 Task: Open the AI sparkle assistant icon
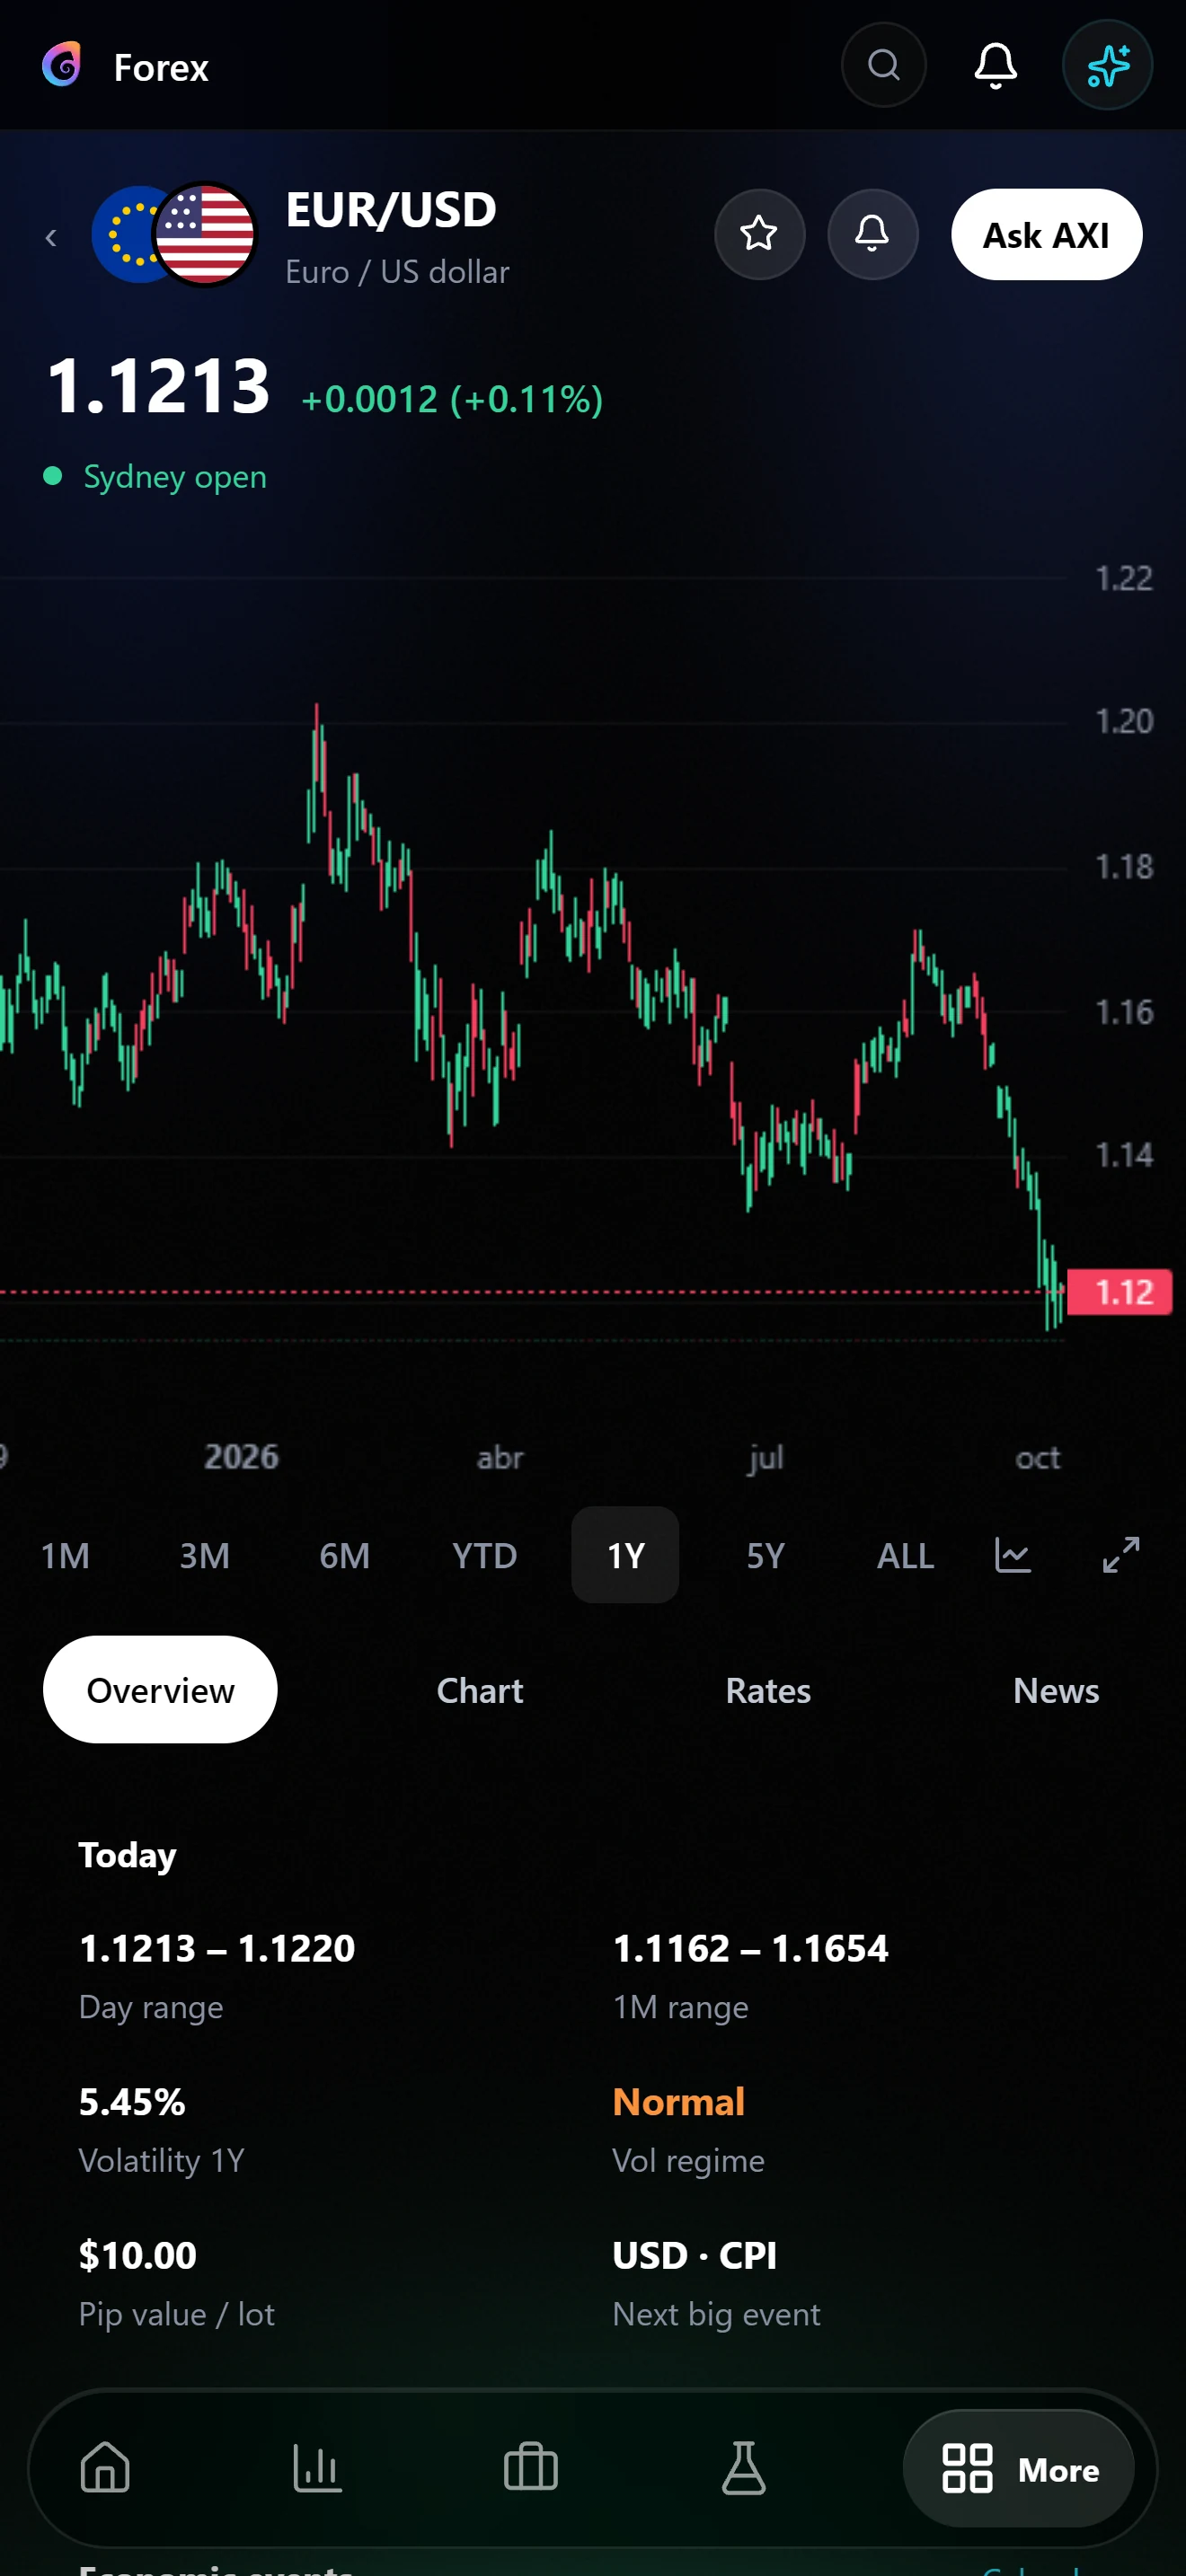pyautogui.click(x=1107, y=66)
